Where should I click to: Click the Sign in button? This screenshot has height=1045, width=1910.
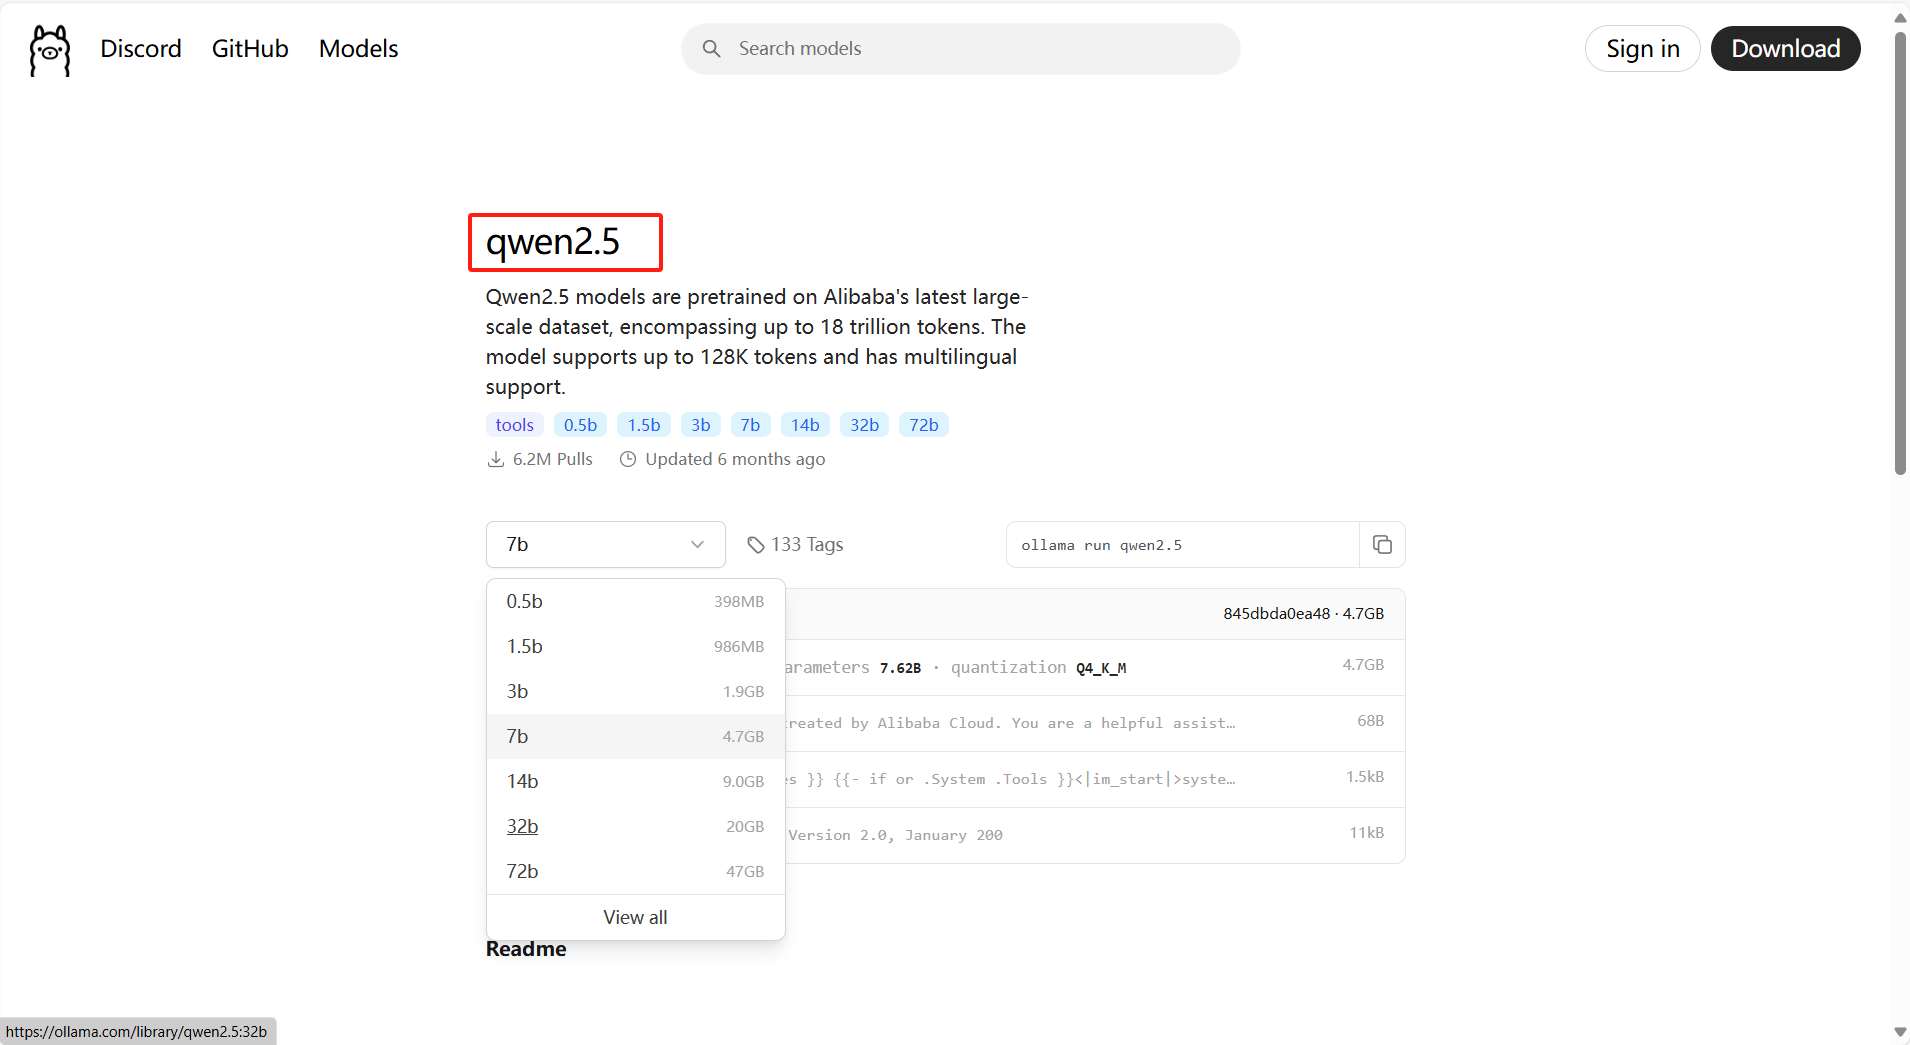(1642, 49)
